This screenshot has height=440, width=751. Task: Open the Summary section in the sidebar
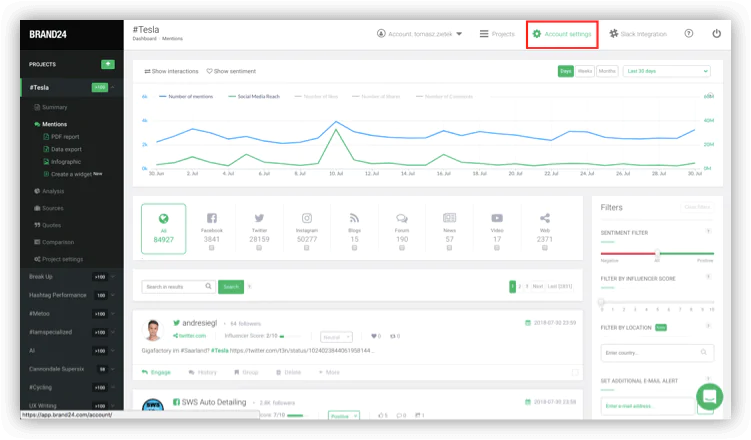[51, 107]
